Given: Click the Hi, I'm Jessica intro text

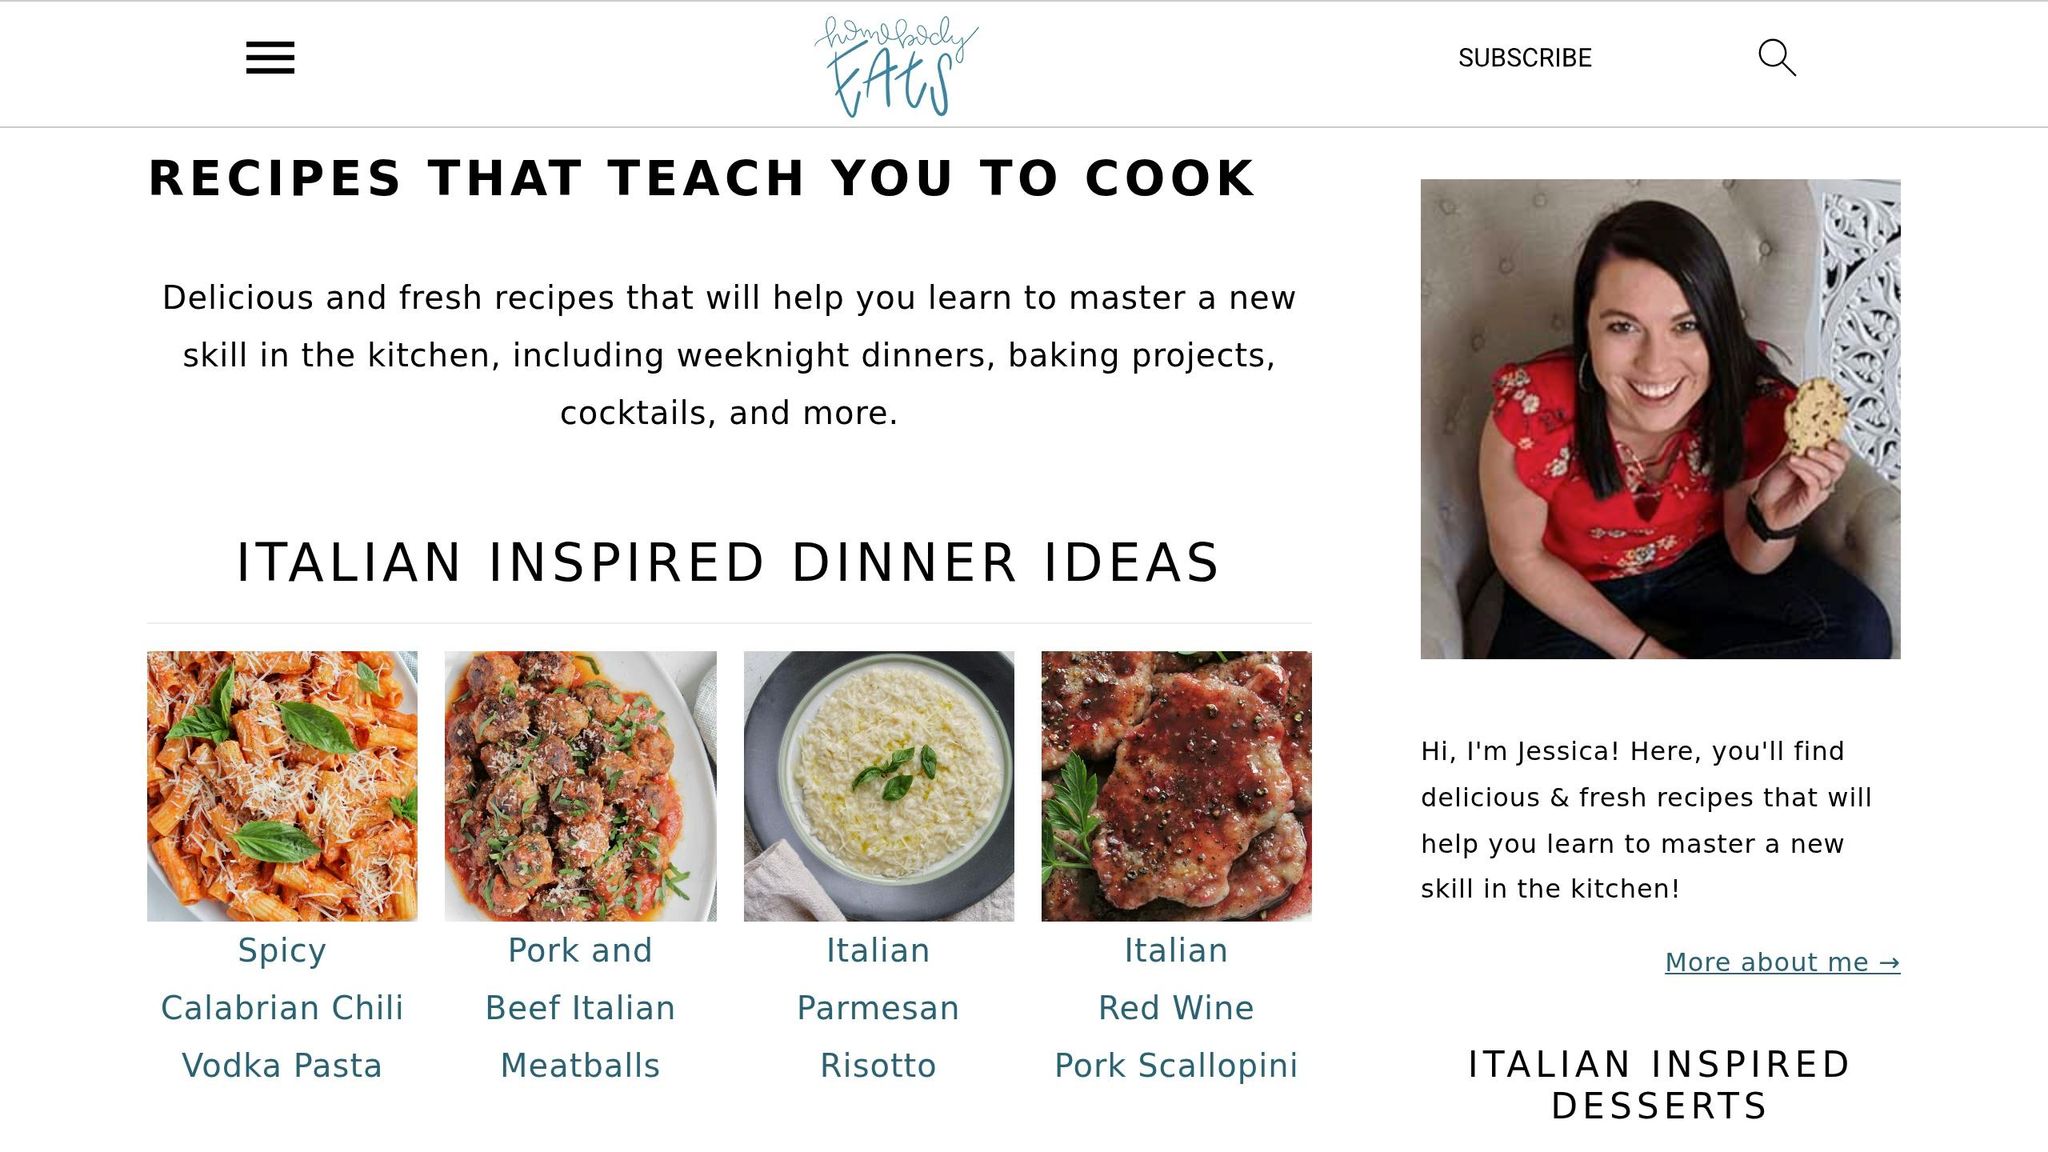Looking at the screenshot, I should coord(1646,820).
